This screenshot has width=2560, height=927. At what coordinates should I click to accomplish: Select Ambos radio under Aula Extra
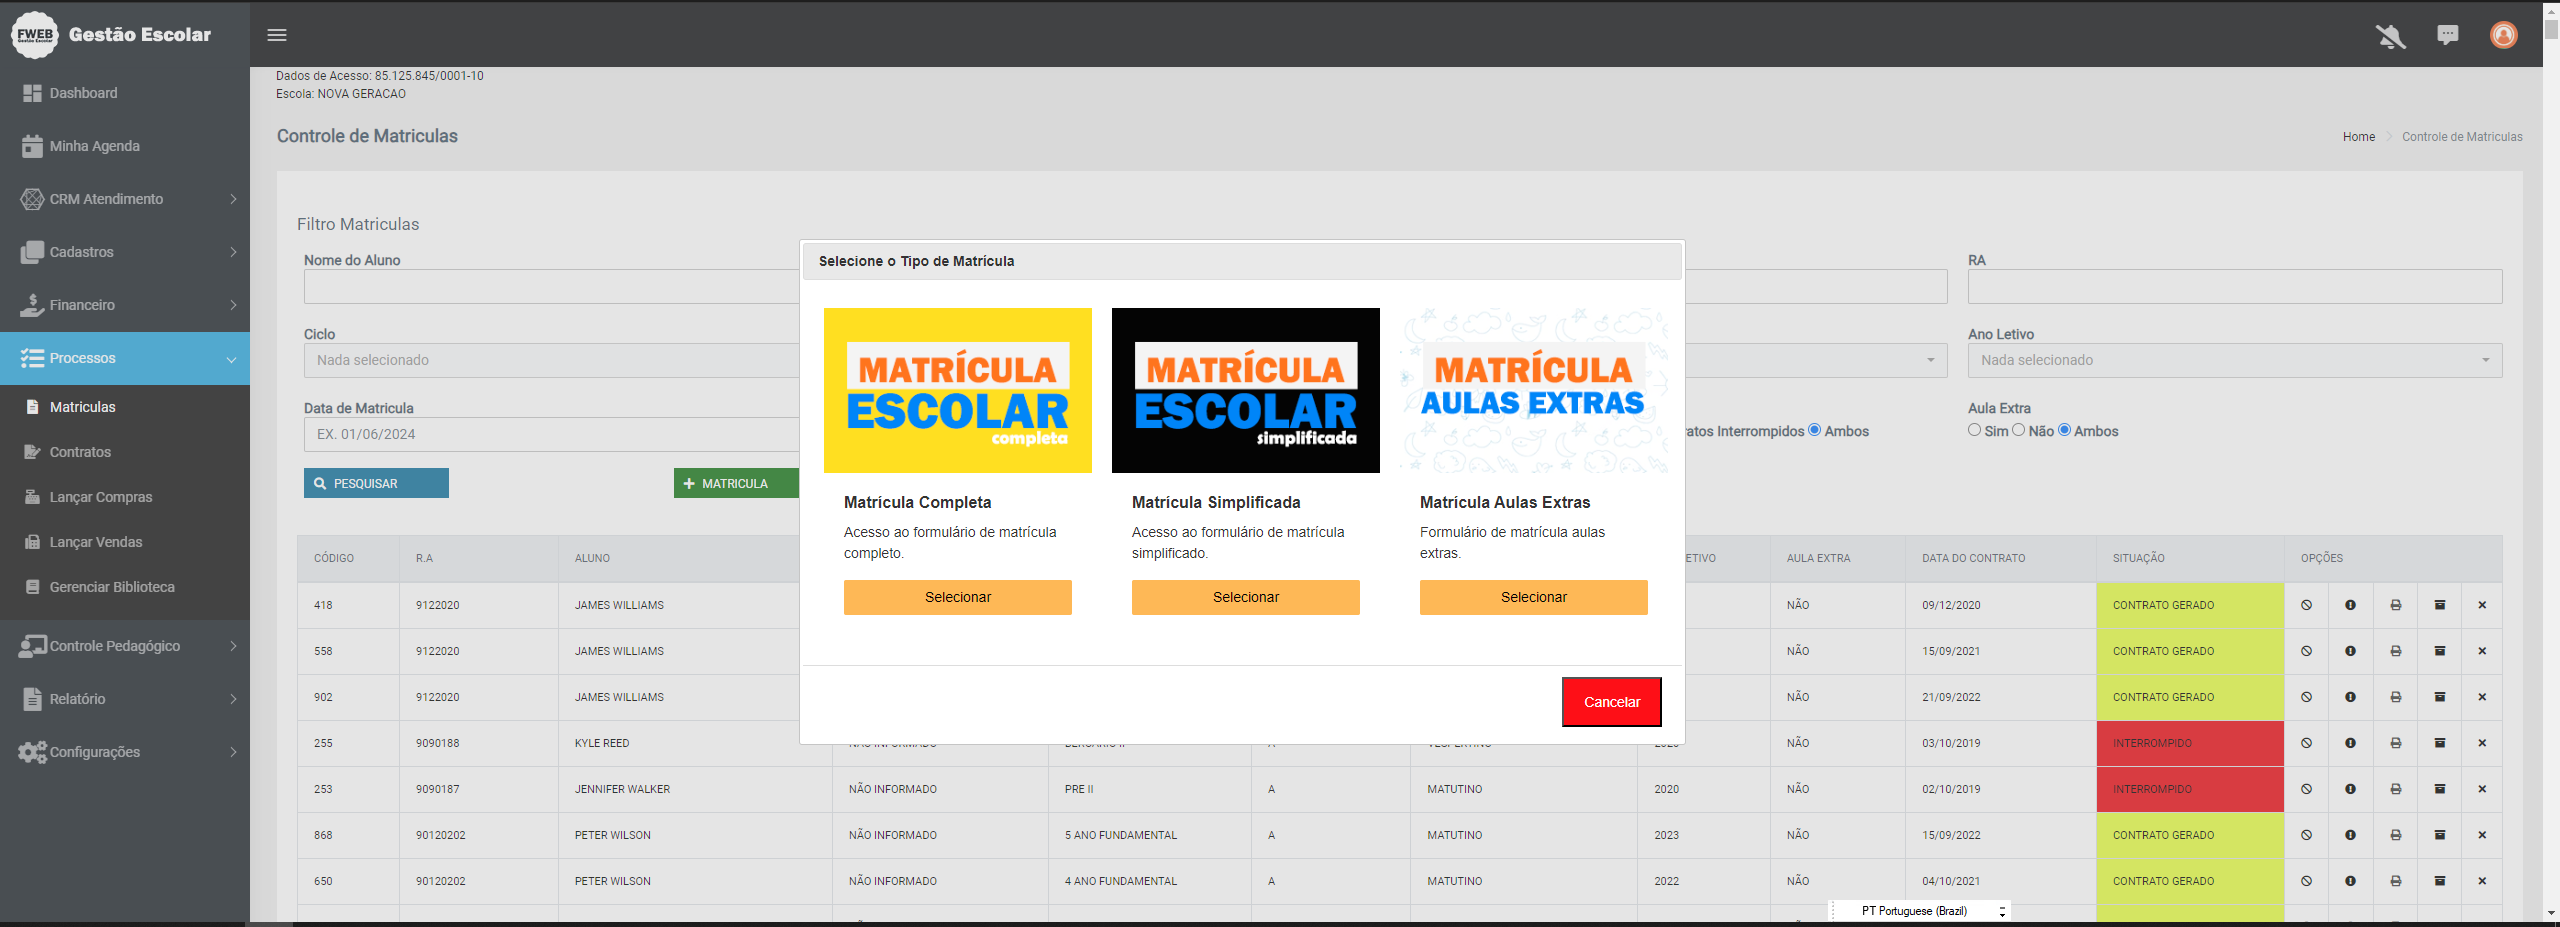click(2064, 430)
